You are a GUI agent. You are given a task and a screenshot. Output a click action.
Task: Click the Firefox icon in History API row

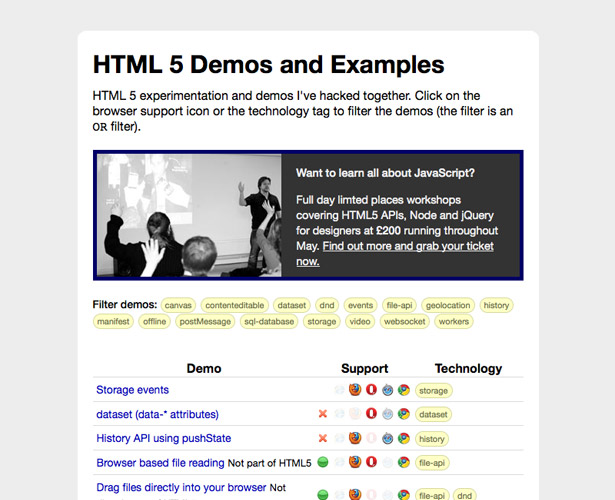click(x=355, y=438)
